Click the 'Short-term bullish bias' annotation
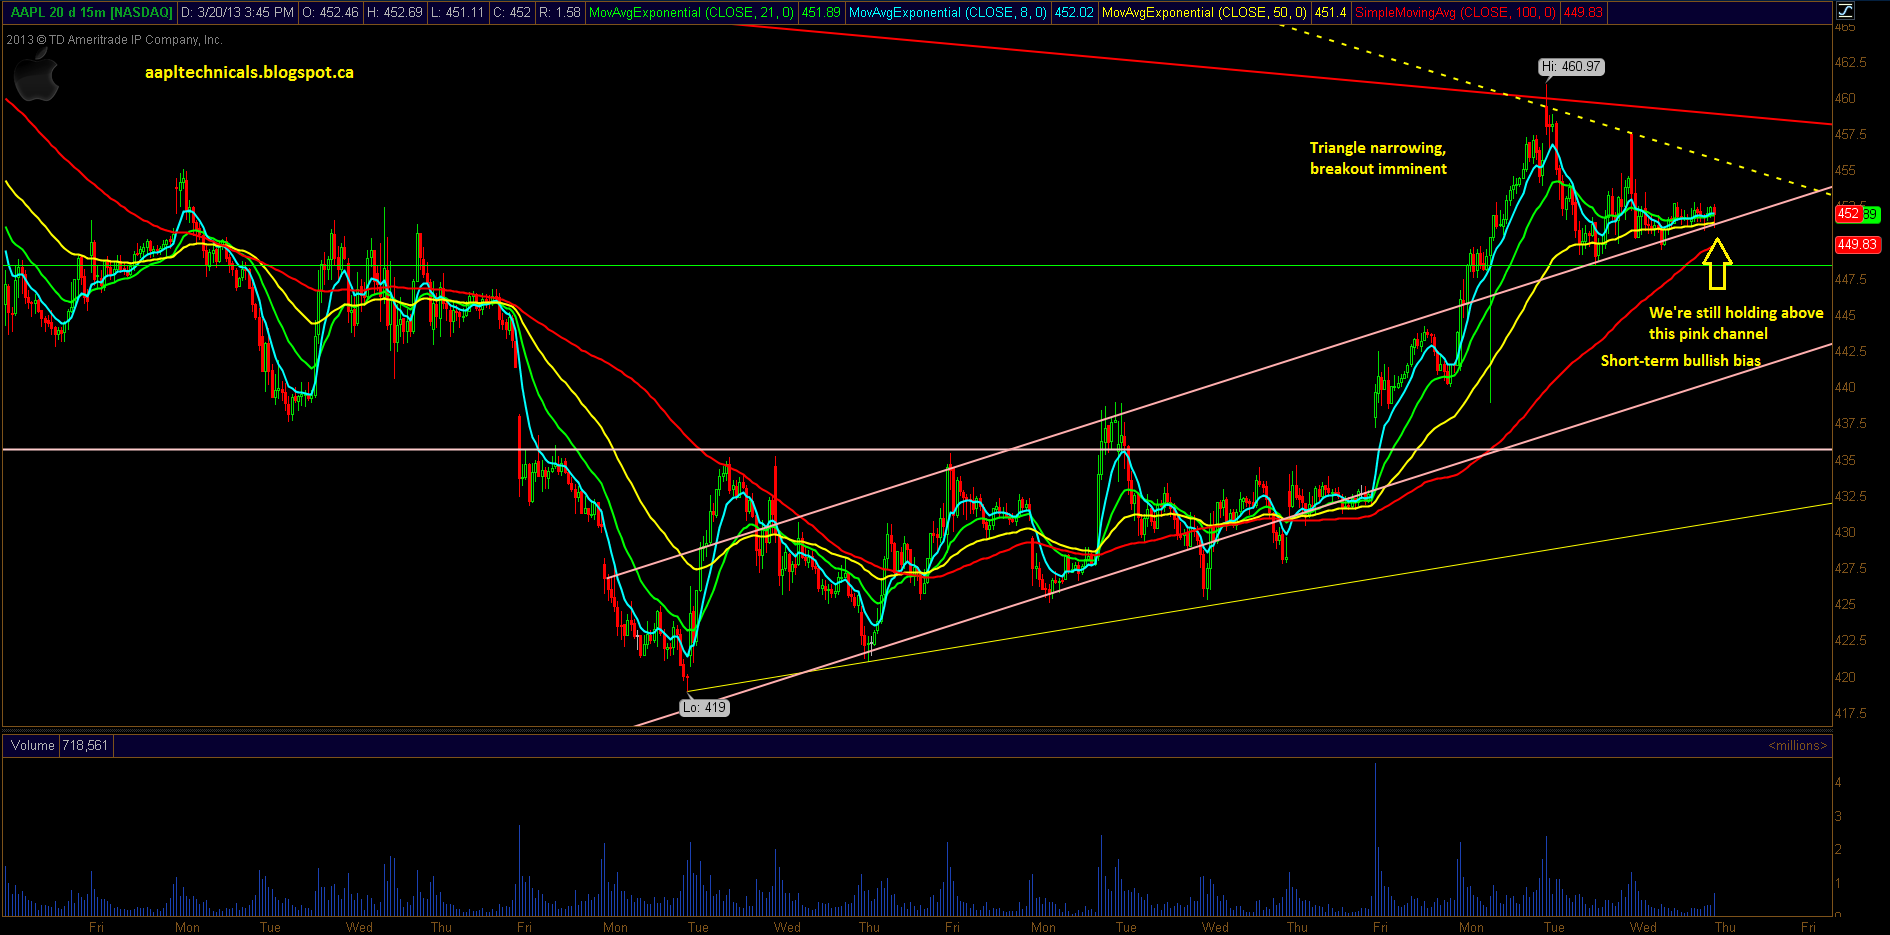The height and width of the screenshot is (935, 1890). (x=1681, y=360)
